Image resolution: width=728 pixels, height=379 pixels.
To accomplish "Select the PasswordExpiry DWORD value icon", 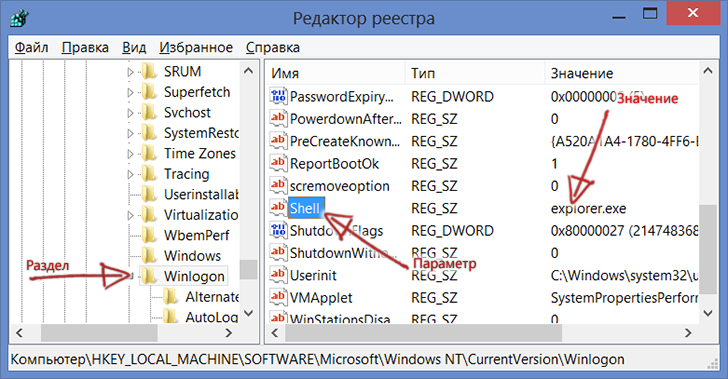I will pos(278,96).
